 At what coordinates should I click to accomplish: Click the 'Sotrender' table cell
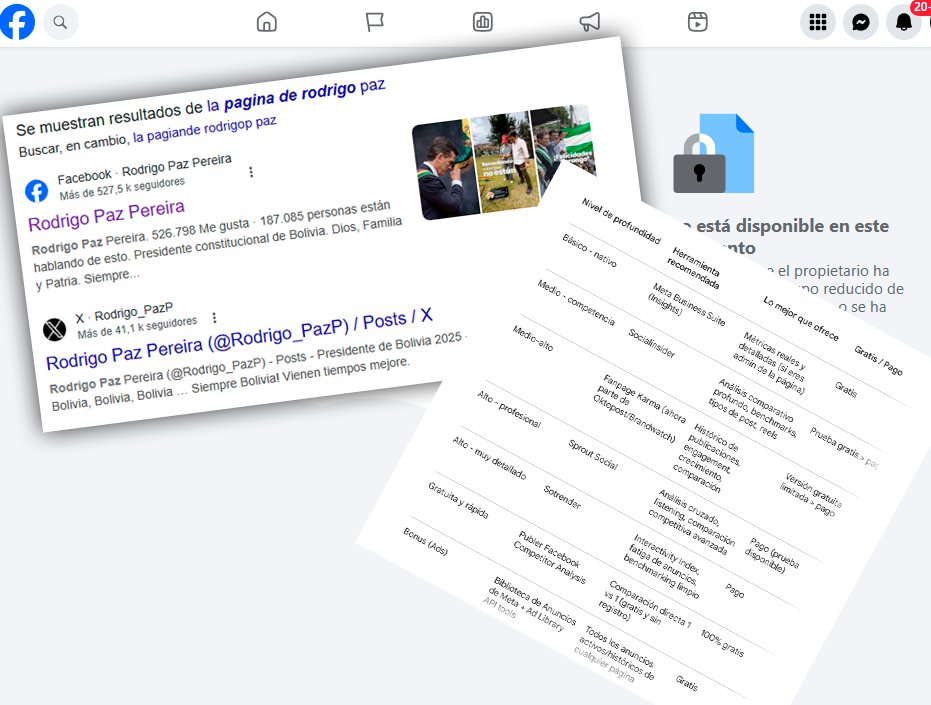(562, 497)
